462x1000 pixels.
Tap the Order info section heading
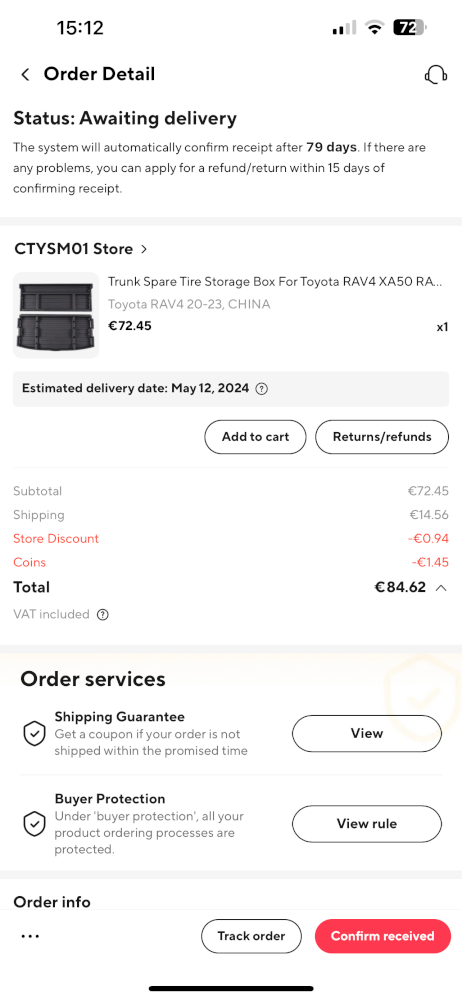(x=52, y=902)
